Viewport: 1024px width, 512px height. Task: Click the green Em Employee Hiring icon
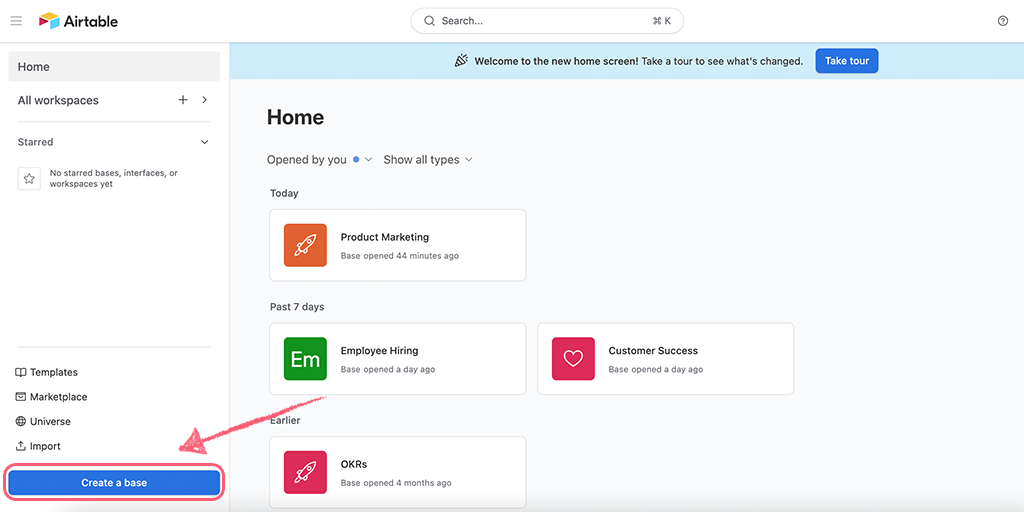coord(305,359)
